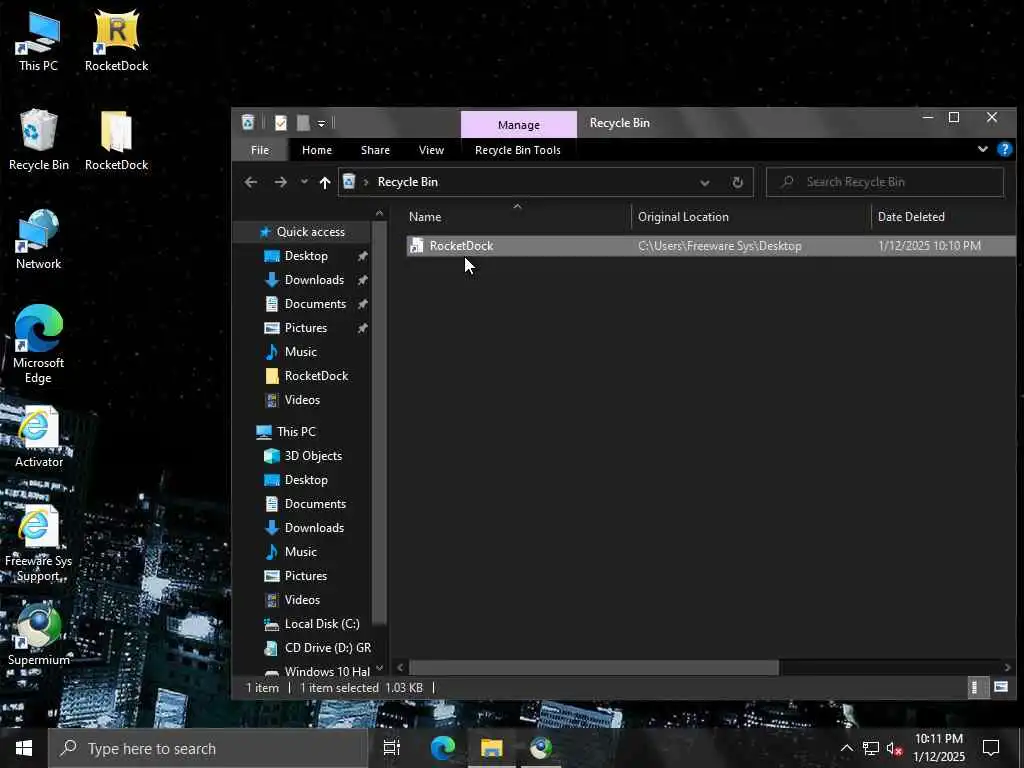Launch Microsoft Edge from desktop
The image size is (1024, 768).
point(38,344)
